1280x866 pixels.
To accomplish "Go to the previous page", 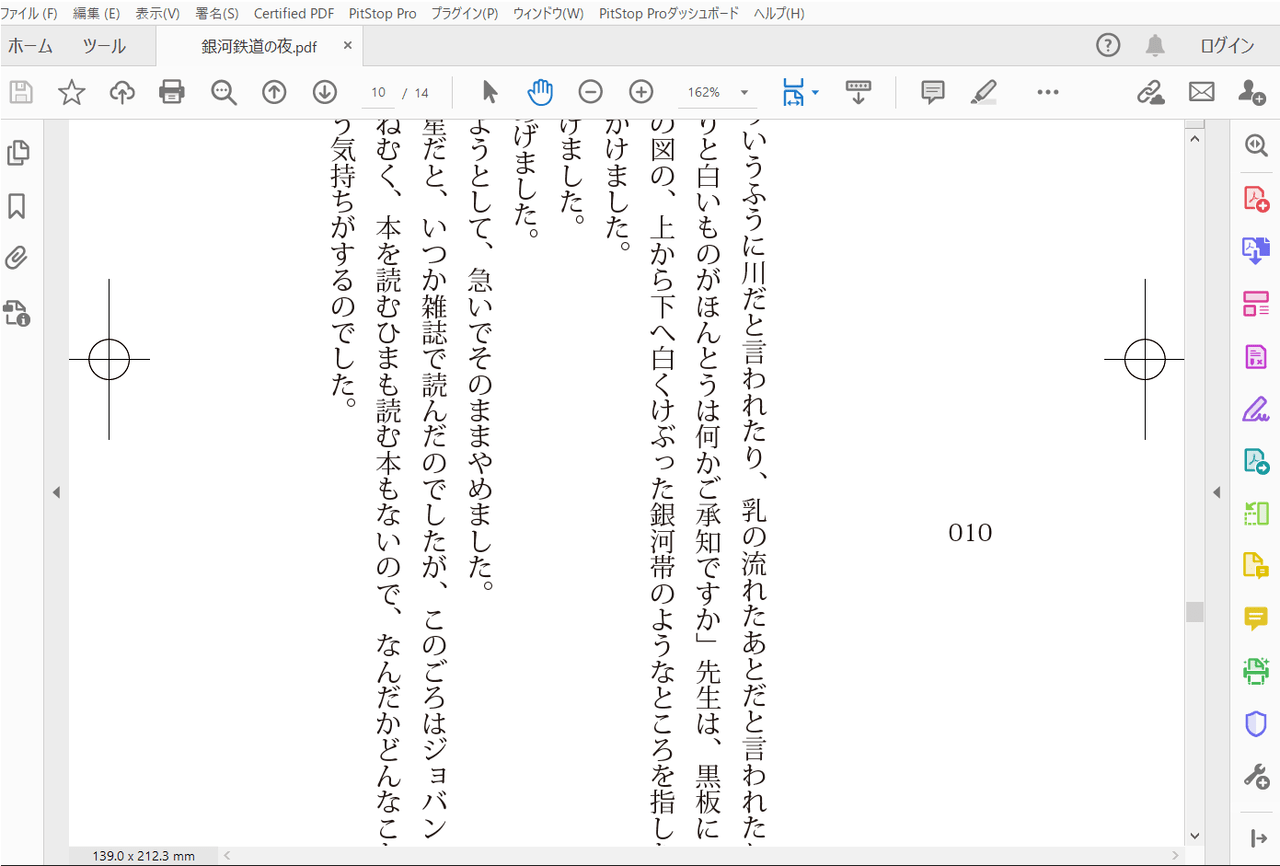I will [274, 92].
